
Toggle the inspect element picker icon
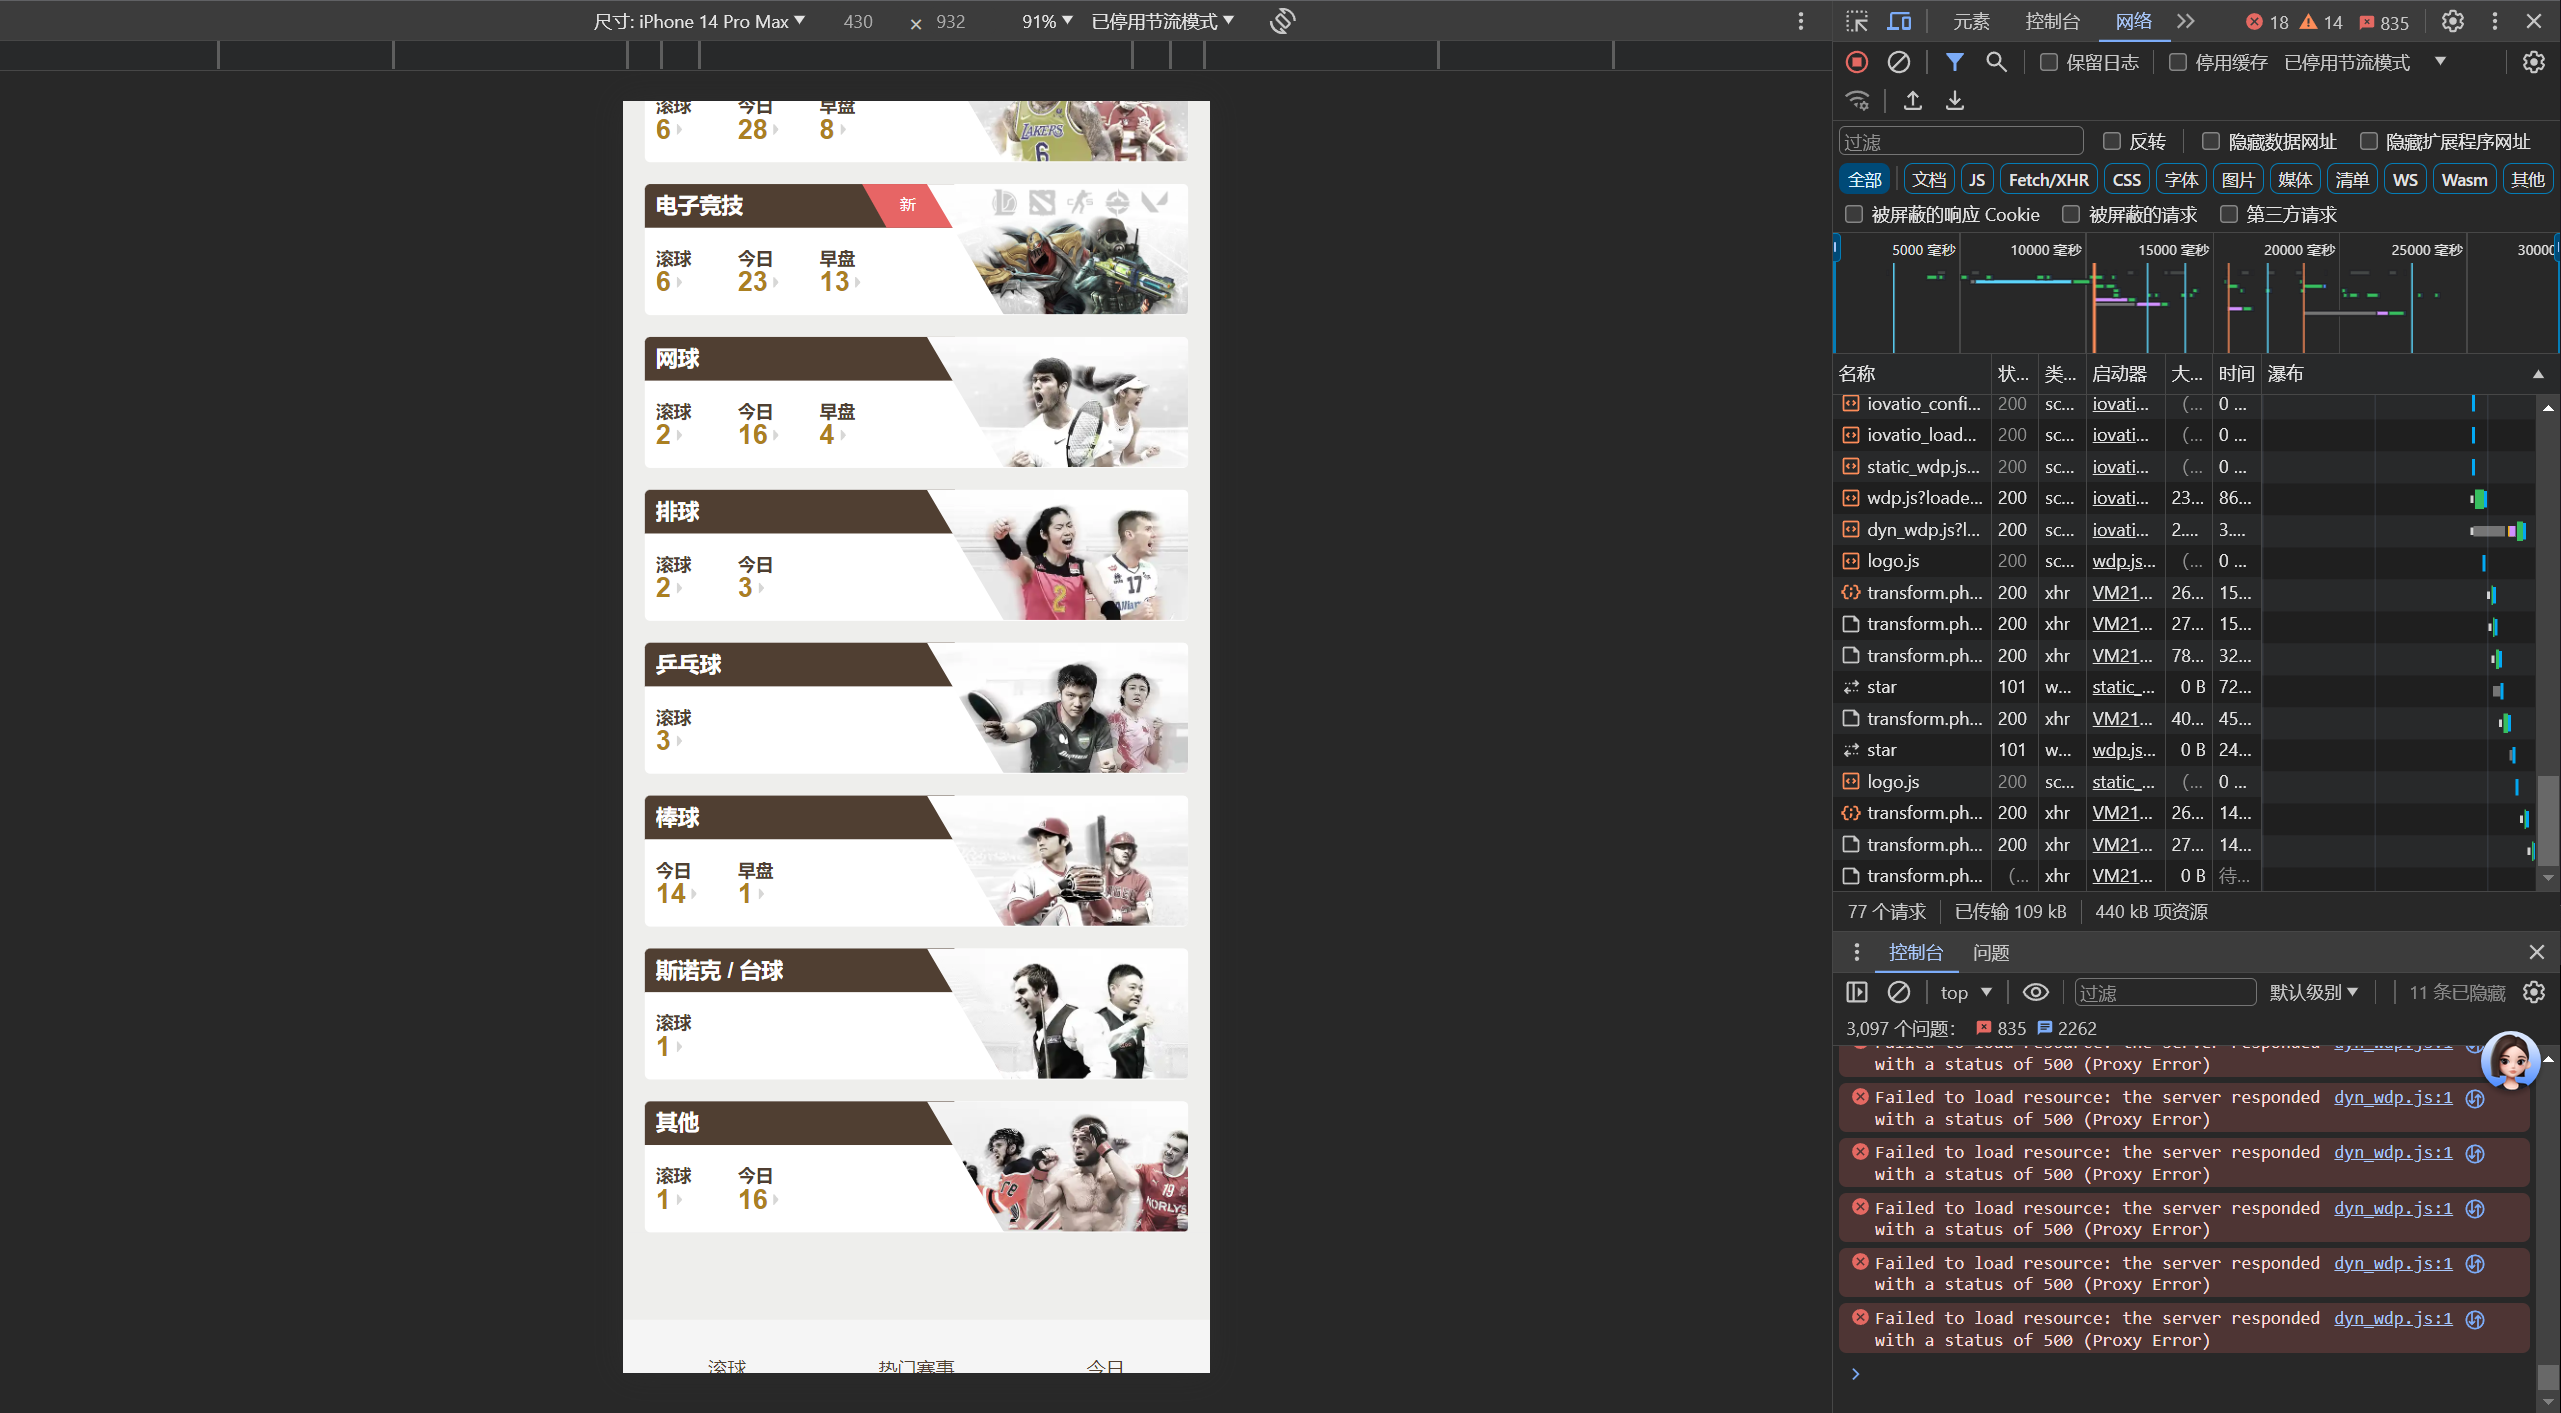(1857, 21)
